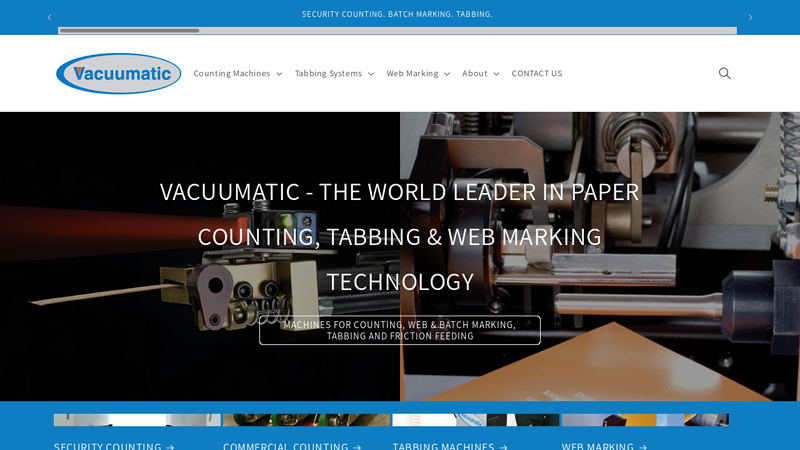The image size is (800, 450).
Task: Click the Web Marking thumbnail image
Action: coord(645,420)
